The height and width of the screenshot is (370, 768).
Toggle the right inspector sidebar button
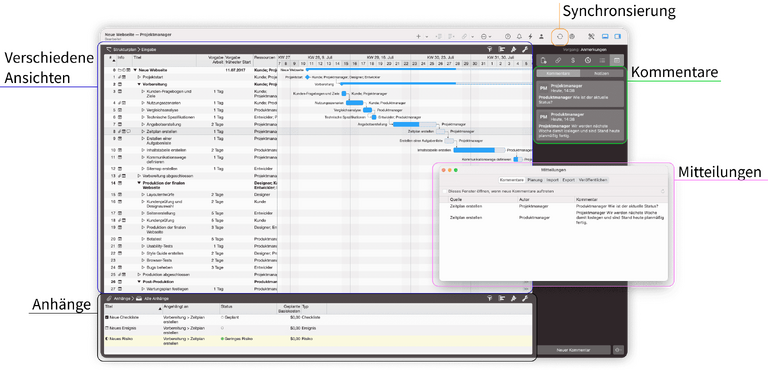[x=618, y=36]
